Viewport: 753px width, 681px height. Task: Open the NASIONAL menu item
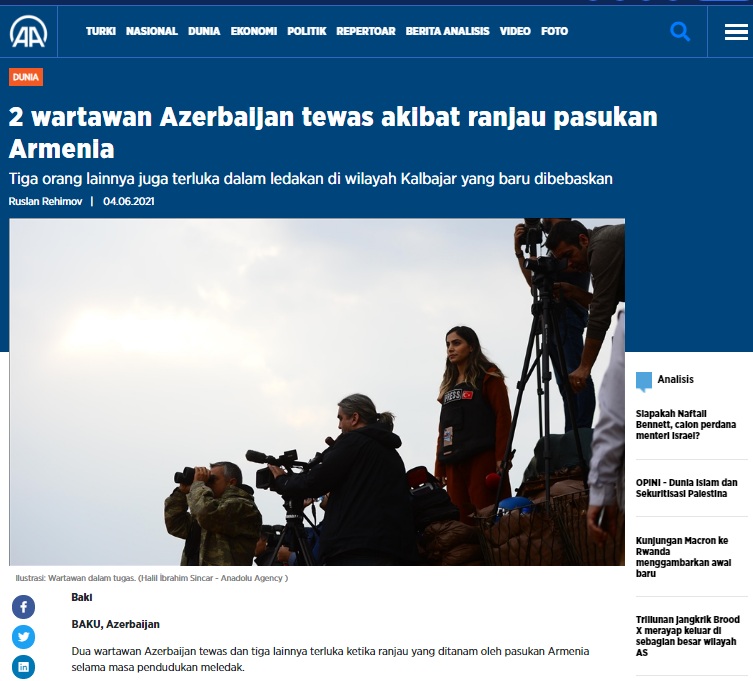click(x=152, y=31)
